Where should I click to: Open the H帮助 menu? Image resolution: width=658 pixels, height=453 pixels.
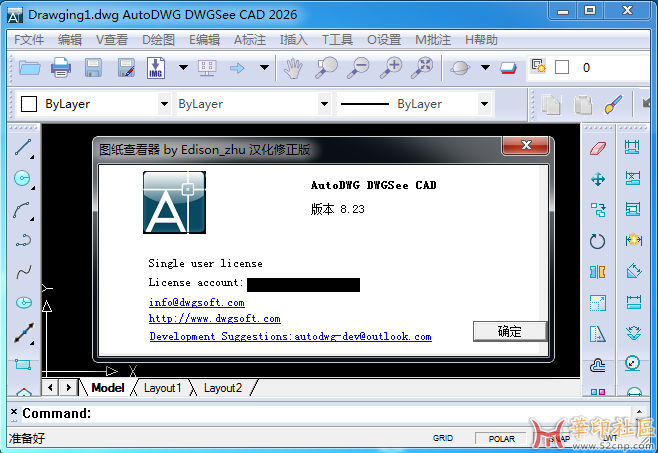pos(481,40)
